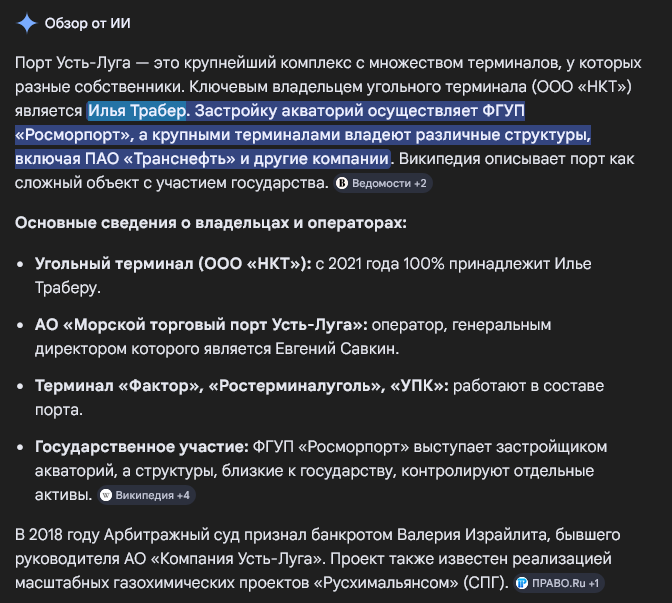Open the «Ведомости +2» source chip
672x603 pixels.
(382, 183)
